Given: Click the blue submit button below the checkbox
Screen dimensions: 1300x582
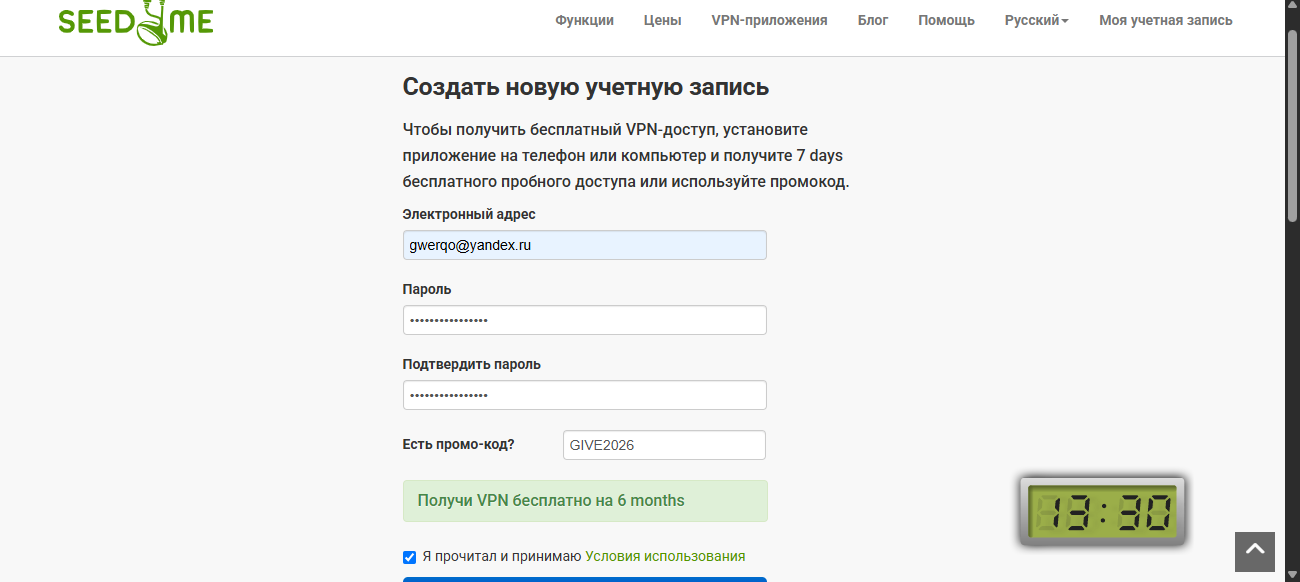Looking at the screenshot, I should coord(584,579).
